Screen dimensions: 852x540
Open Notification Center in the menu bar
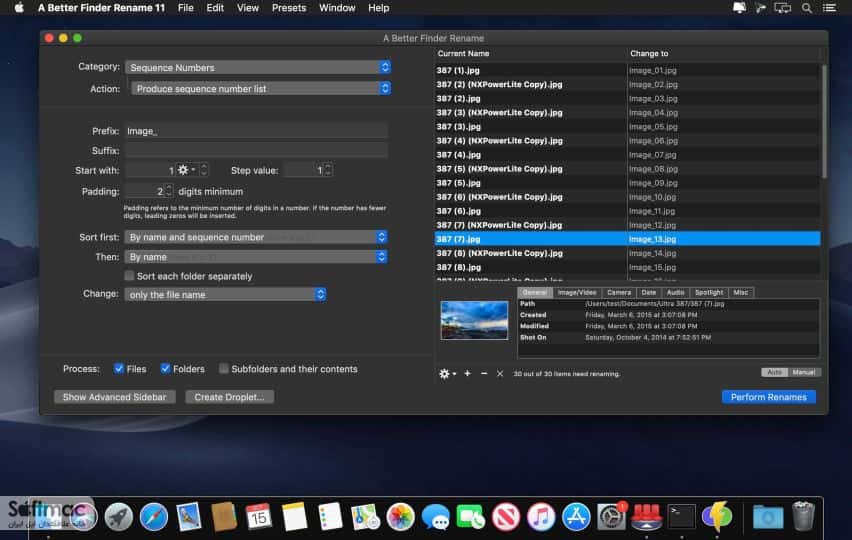coord(829,8)
